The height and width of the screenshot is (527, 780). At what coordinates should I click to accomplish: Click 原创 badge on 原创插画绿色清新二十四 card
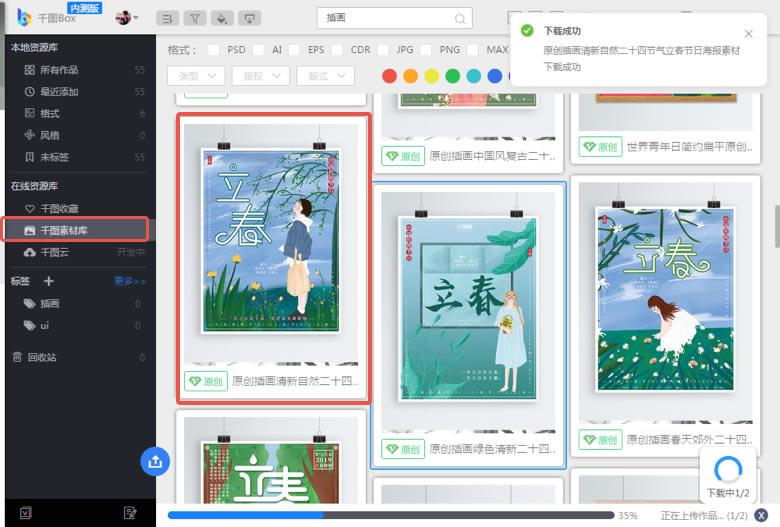(403, 449)
